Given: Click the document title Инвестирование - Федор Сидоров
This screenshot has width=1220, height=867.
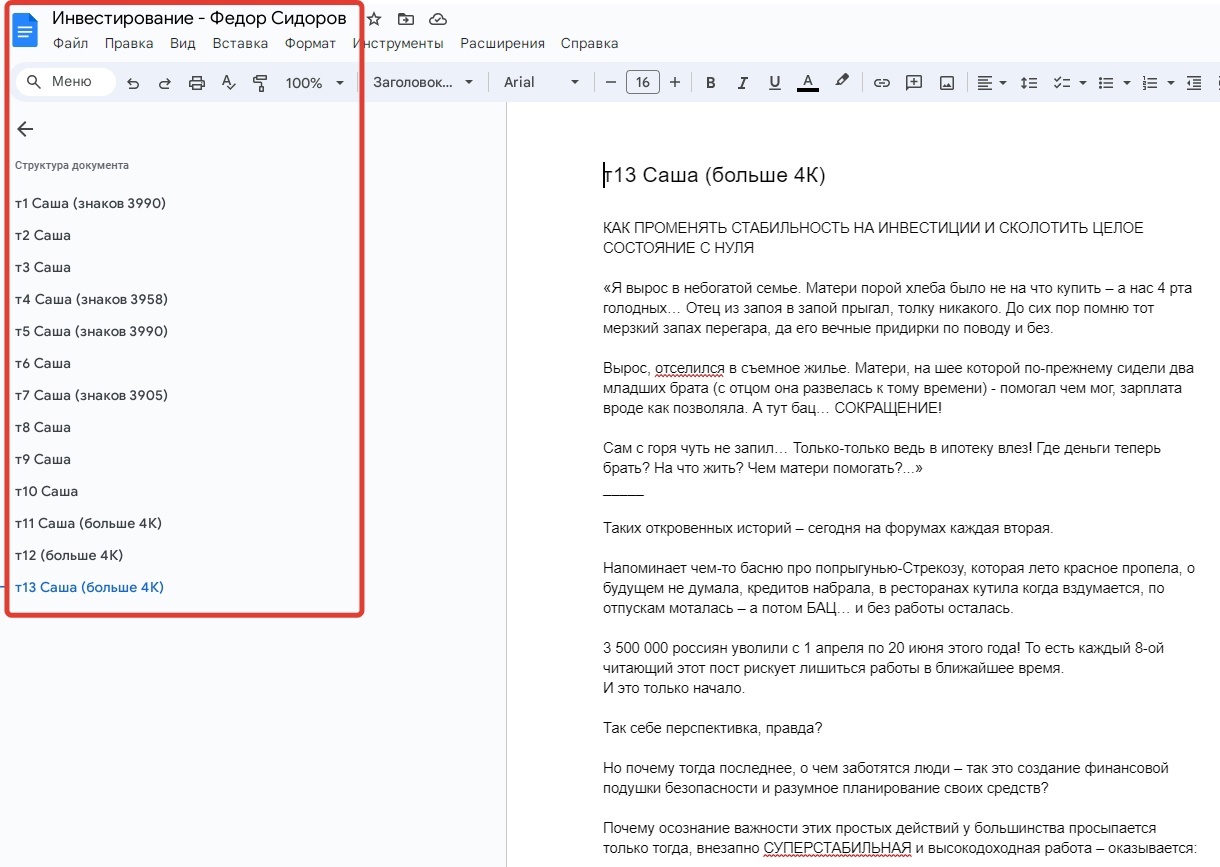Looking at the screenshot, I should click(x=199, y=18).
